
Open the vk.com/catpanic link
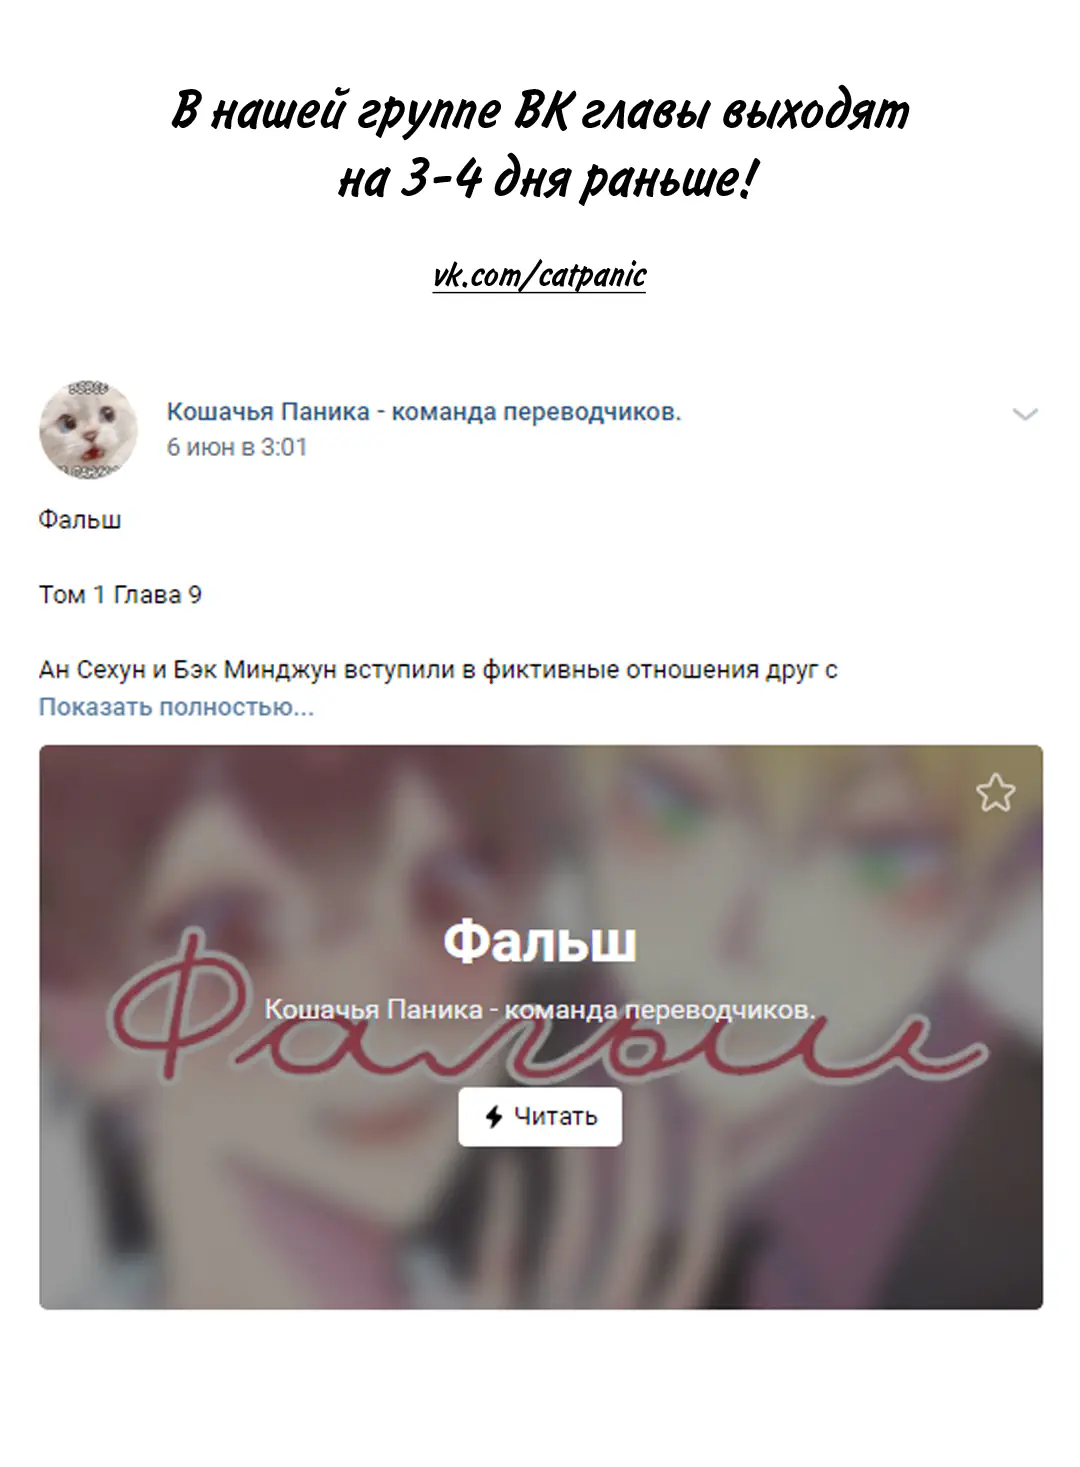[x=540, y=275]
